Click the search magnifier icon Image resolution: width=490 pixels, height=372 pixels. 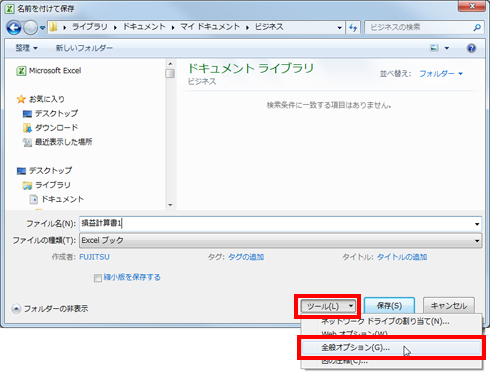[477, 28]
